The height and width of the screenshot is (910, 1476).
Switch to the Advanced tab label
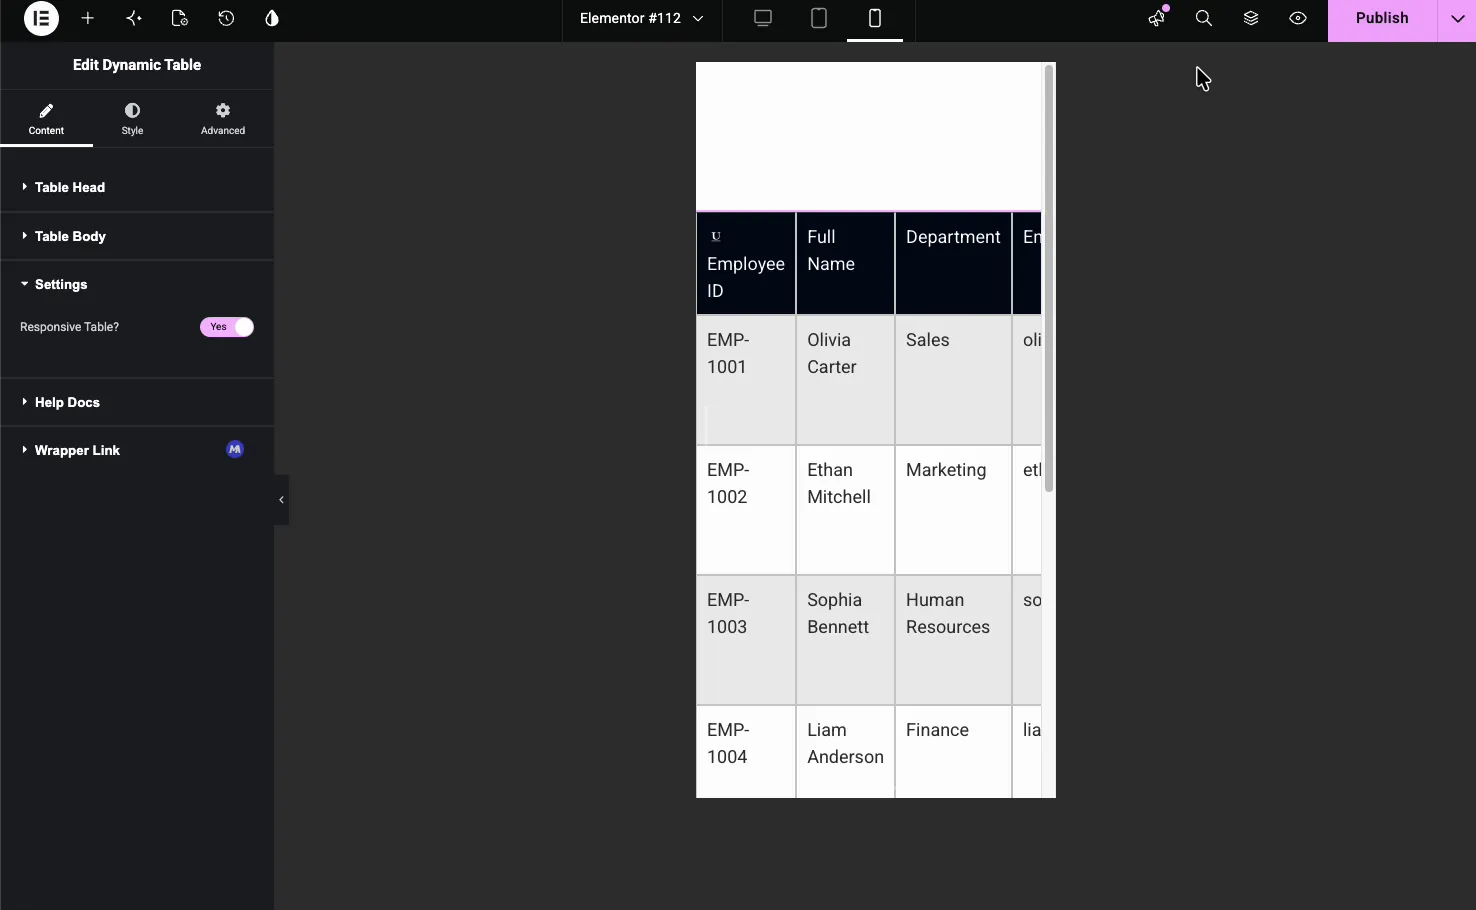[x=223, y=131]
